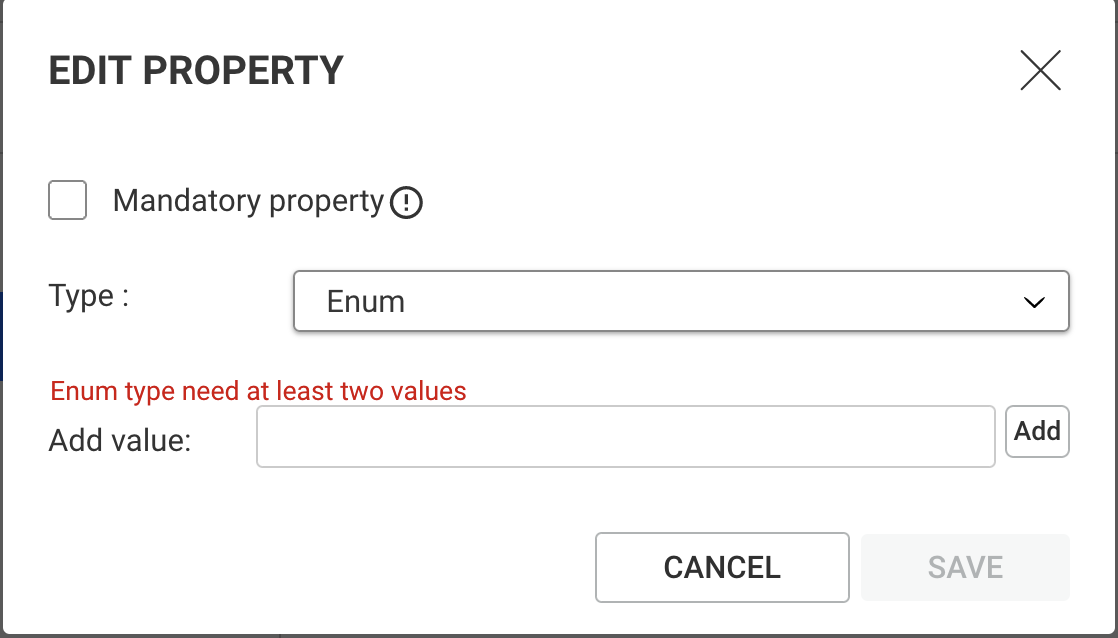Select the Enum text in Type combo box
The height and width of the screenshot is (638, 1118).
click(366, 302)
